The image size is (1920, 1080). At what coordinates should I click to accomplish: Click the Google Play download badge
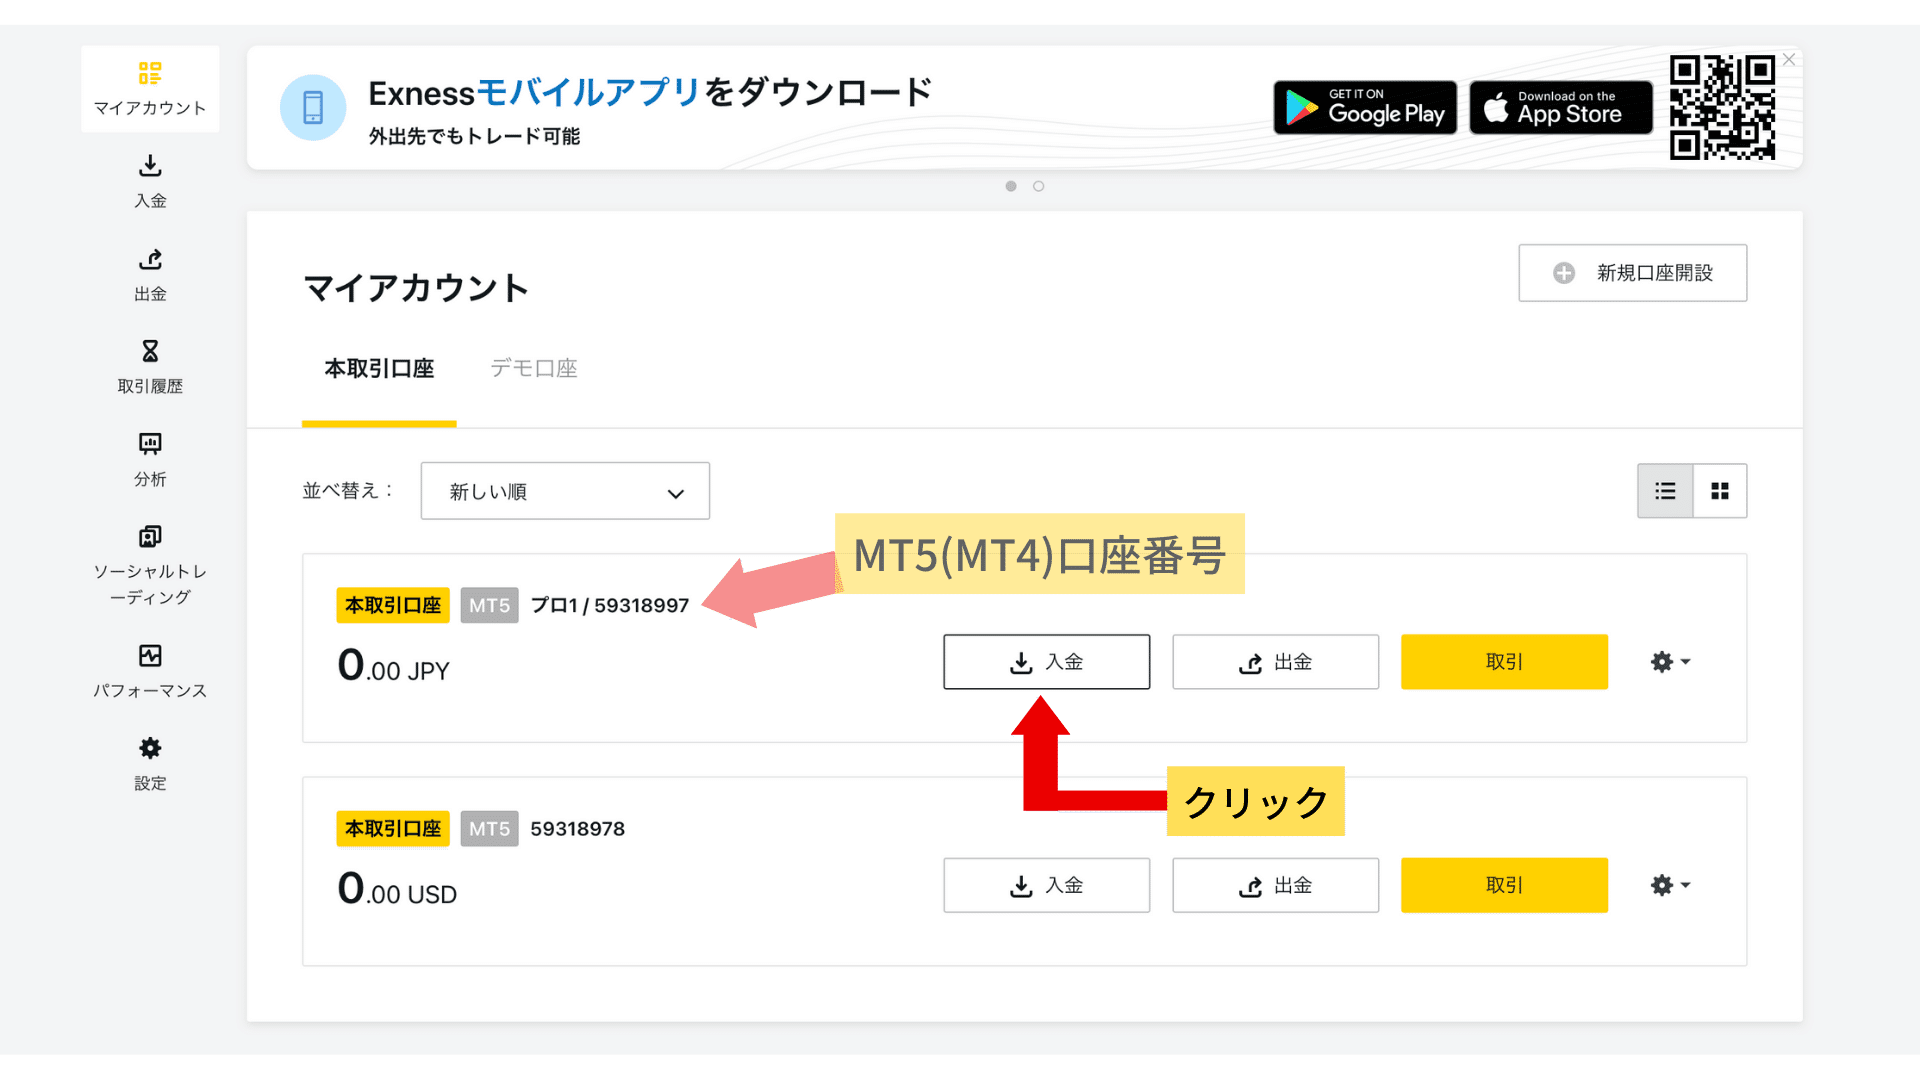1365,107
